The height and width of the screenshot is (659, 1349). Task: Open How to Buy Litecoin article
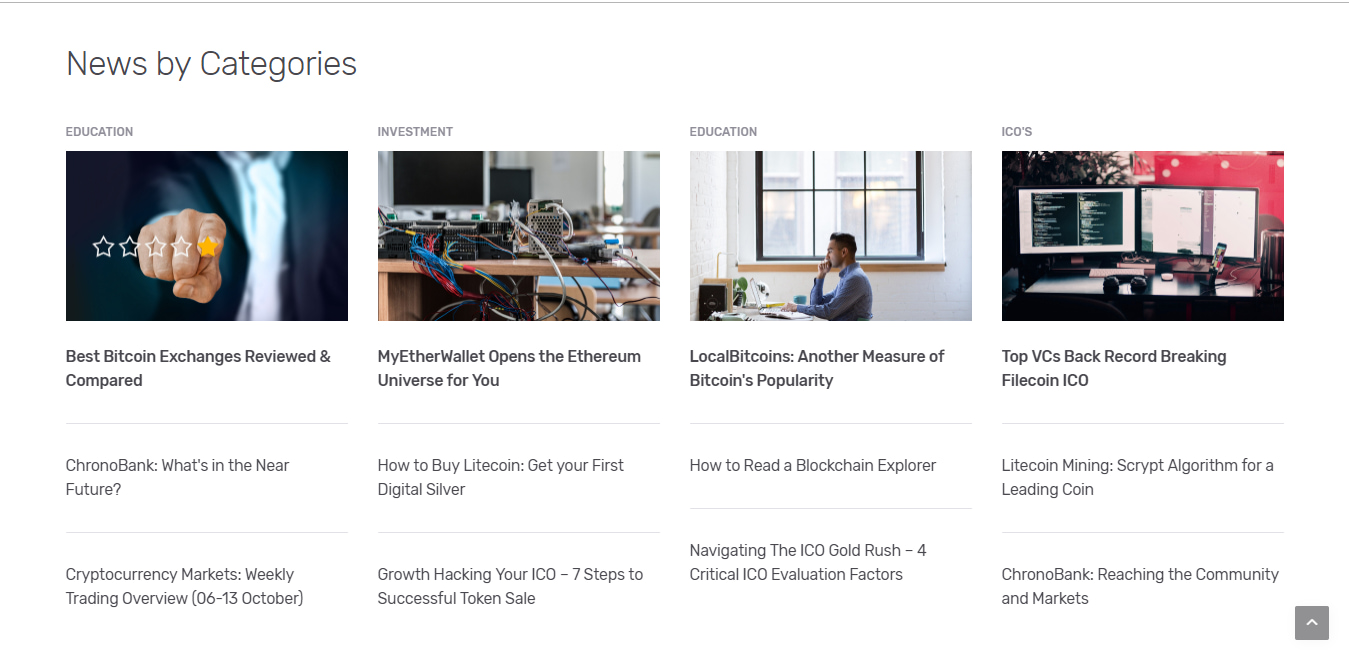click(500, 477)
